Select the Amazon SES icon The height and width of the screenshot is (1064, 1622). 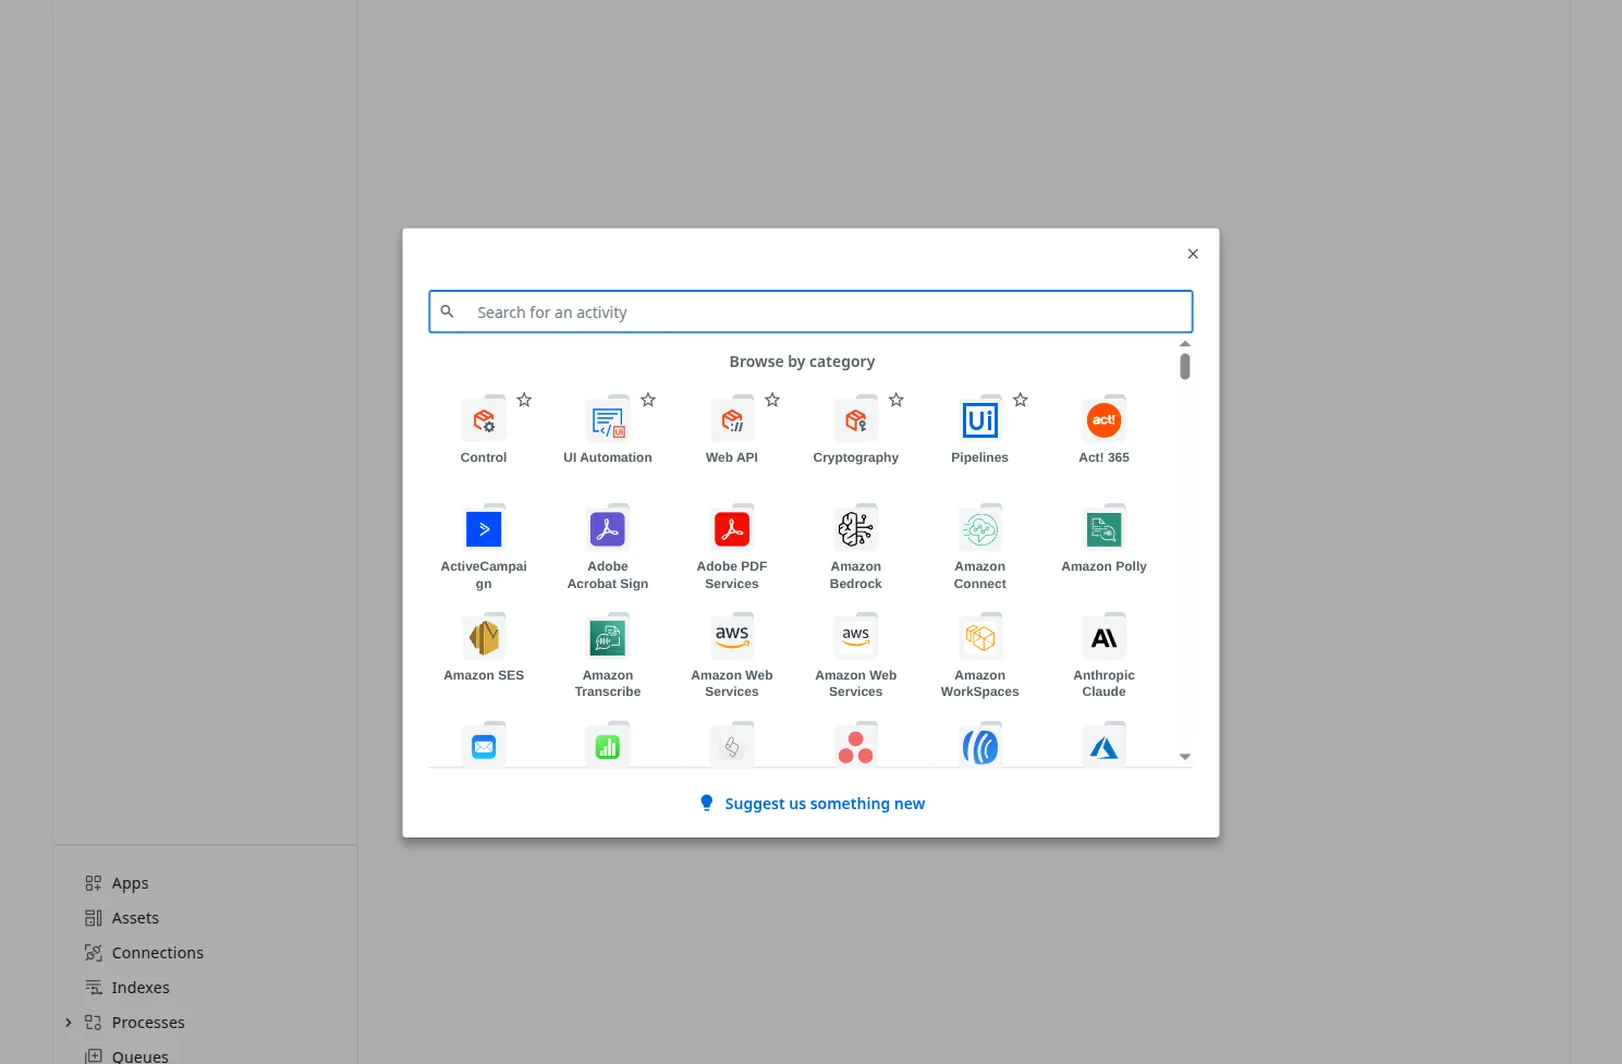(483, 638)
